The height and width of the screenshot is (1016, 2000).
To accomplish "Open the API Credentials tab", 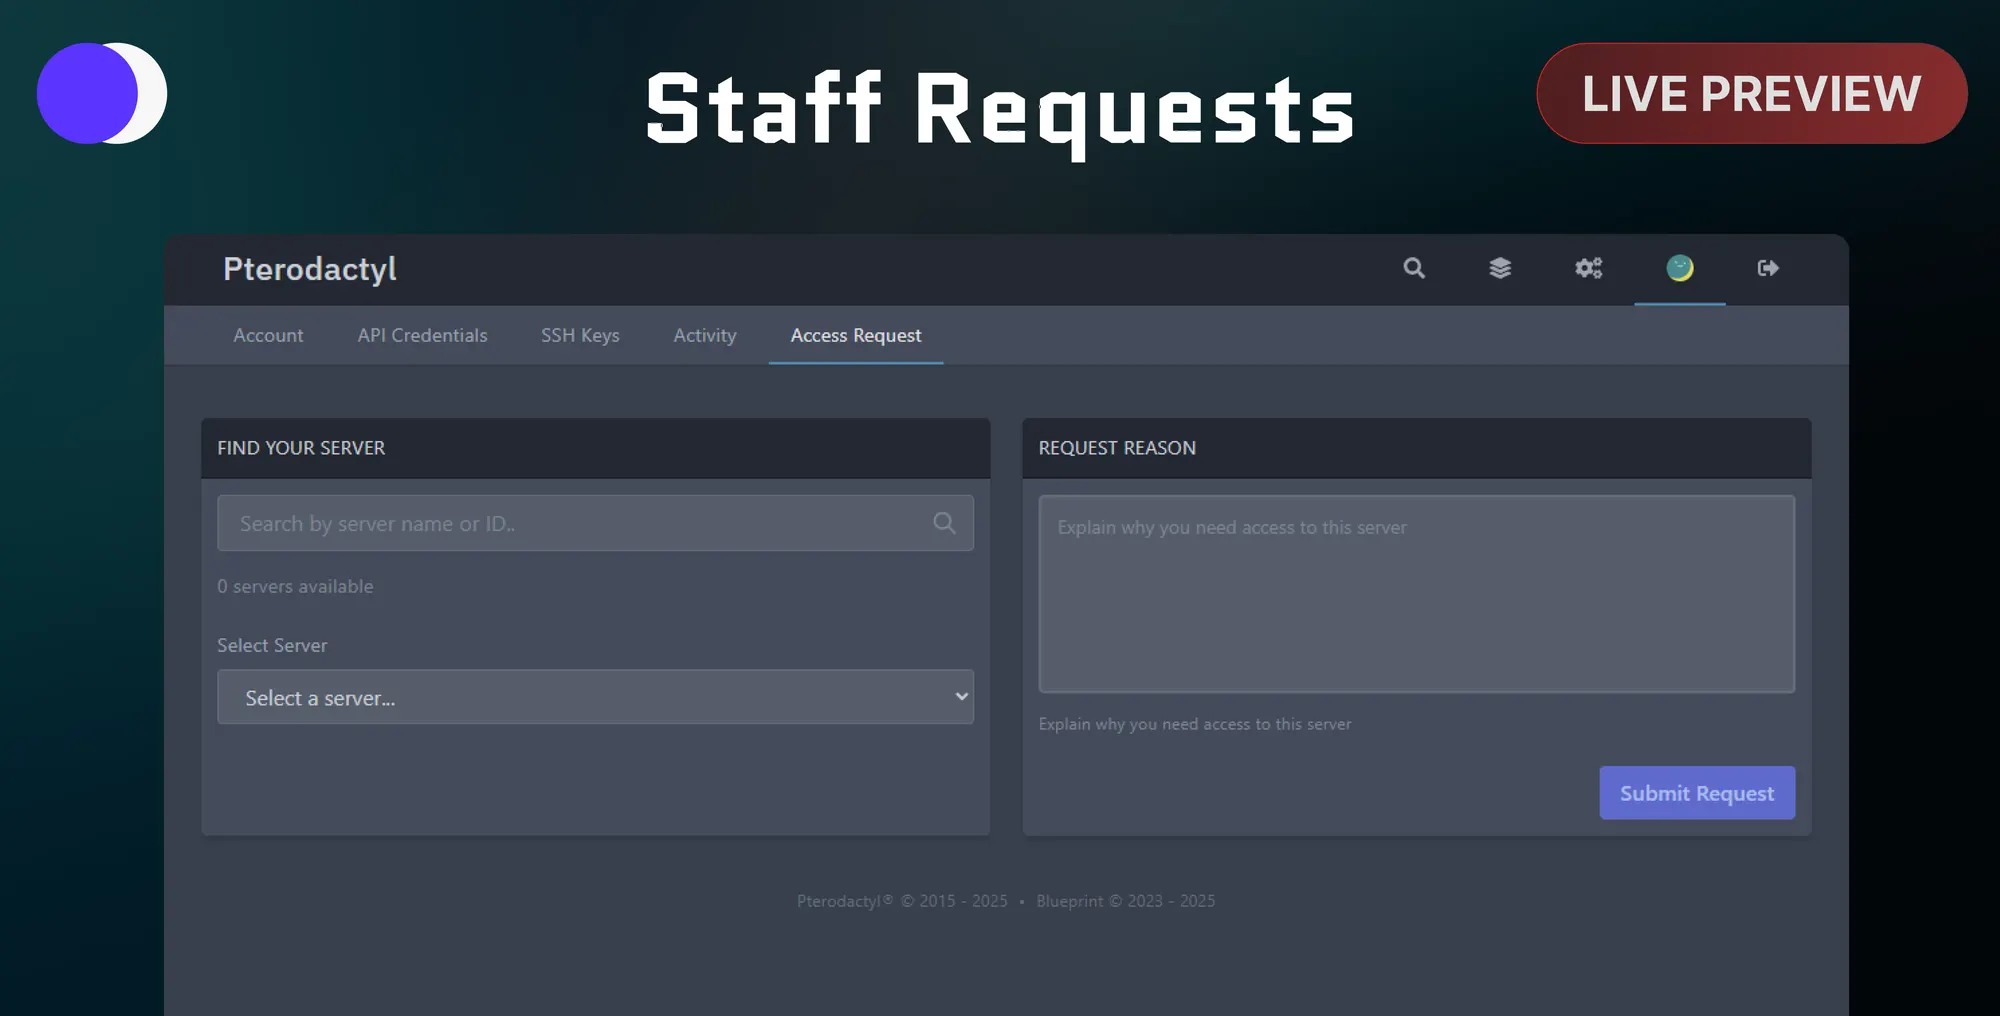I will click(422, 336).
